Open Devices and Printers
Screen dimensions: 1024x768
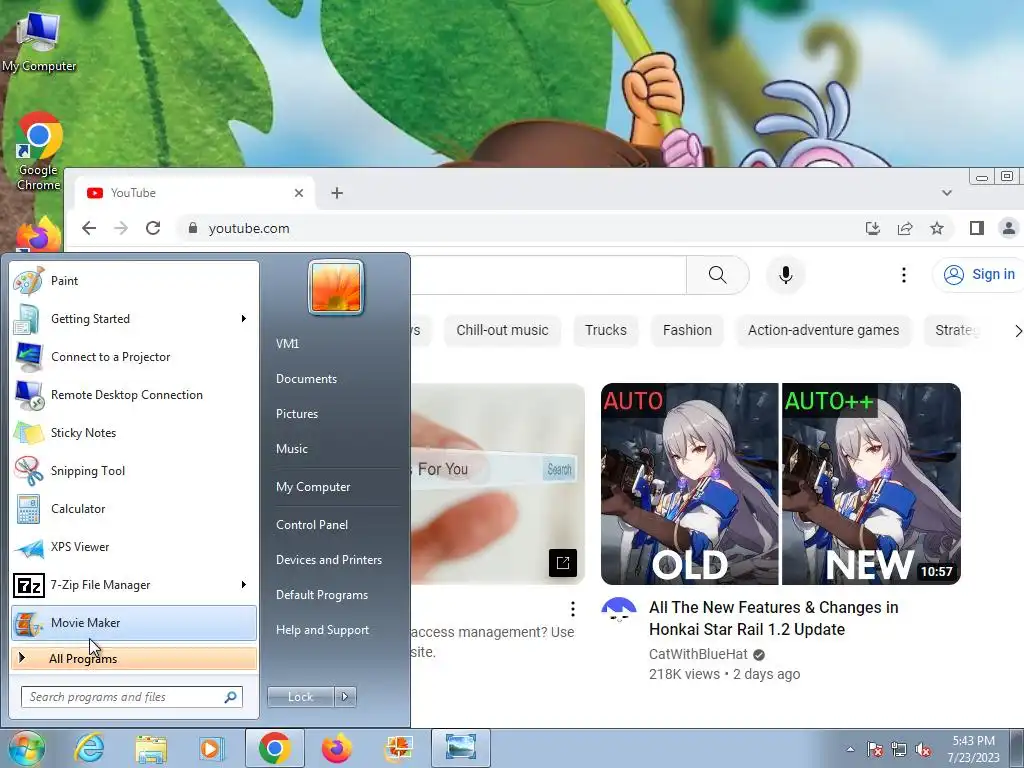pyautogui.click(x=328, y=560)
